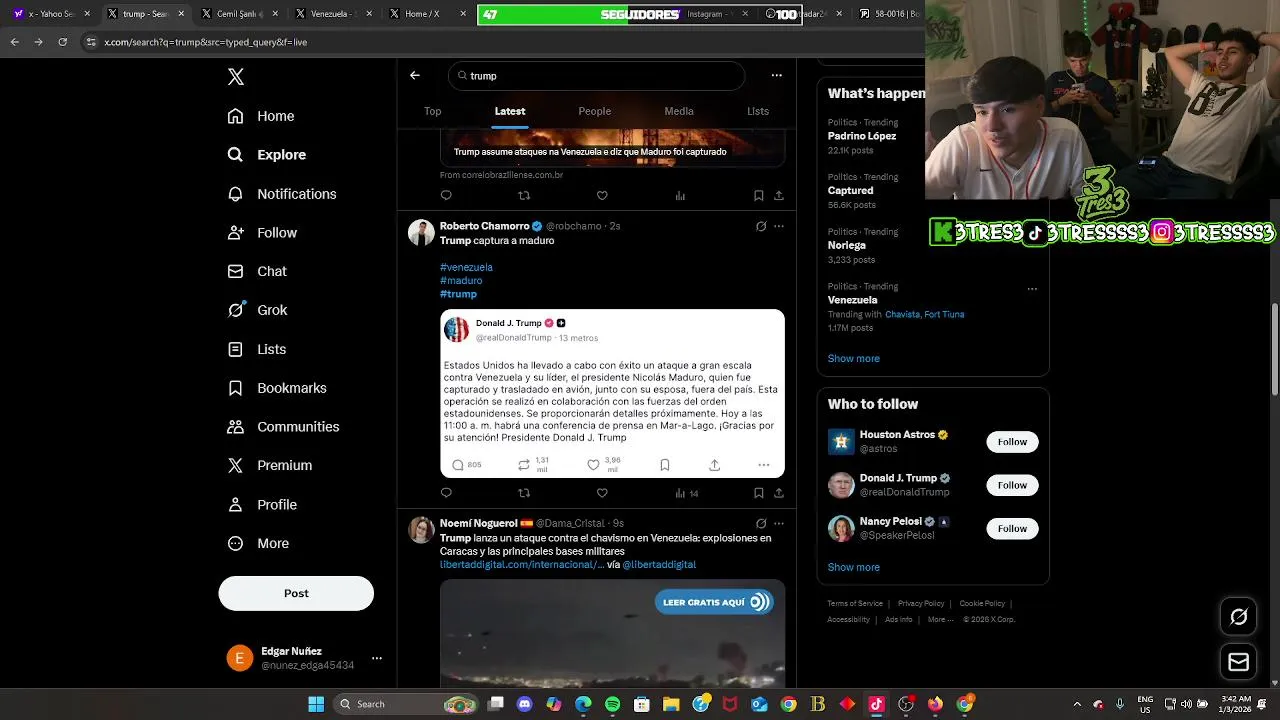The height and width of the screenshot is (720, 1280).
Task: Reply to Roberto Chamorro's post
Action: coord(446,493)
